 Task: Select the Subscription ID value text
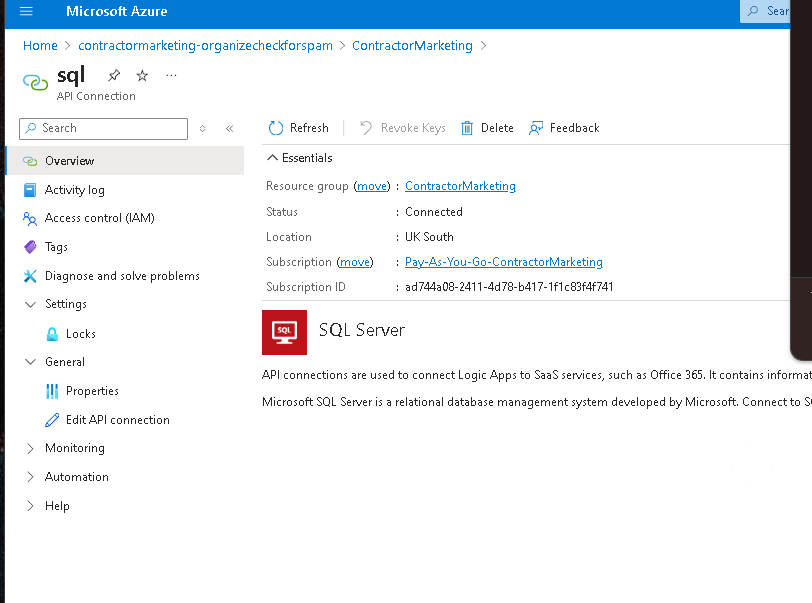click(509, 287)
